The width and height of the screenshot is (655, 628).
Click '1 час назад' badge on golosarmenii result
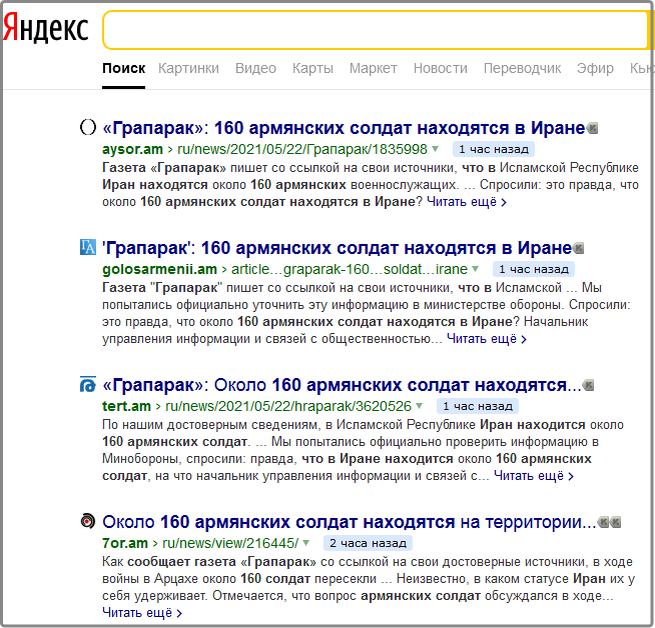[x=534, y=270]
